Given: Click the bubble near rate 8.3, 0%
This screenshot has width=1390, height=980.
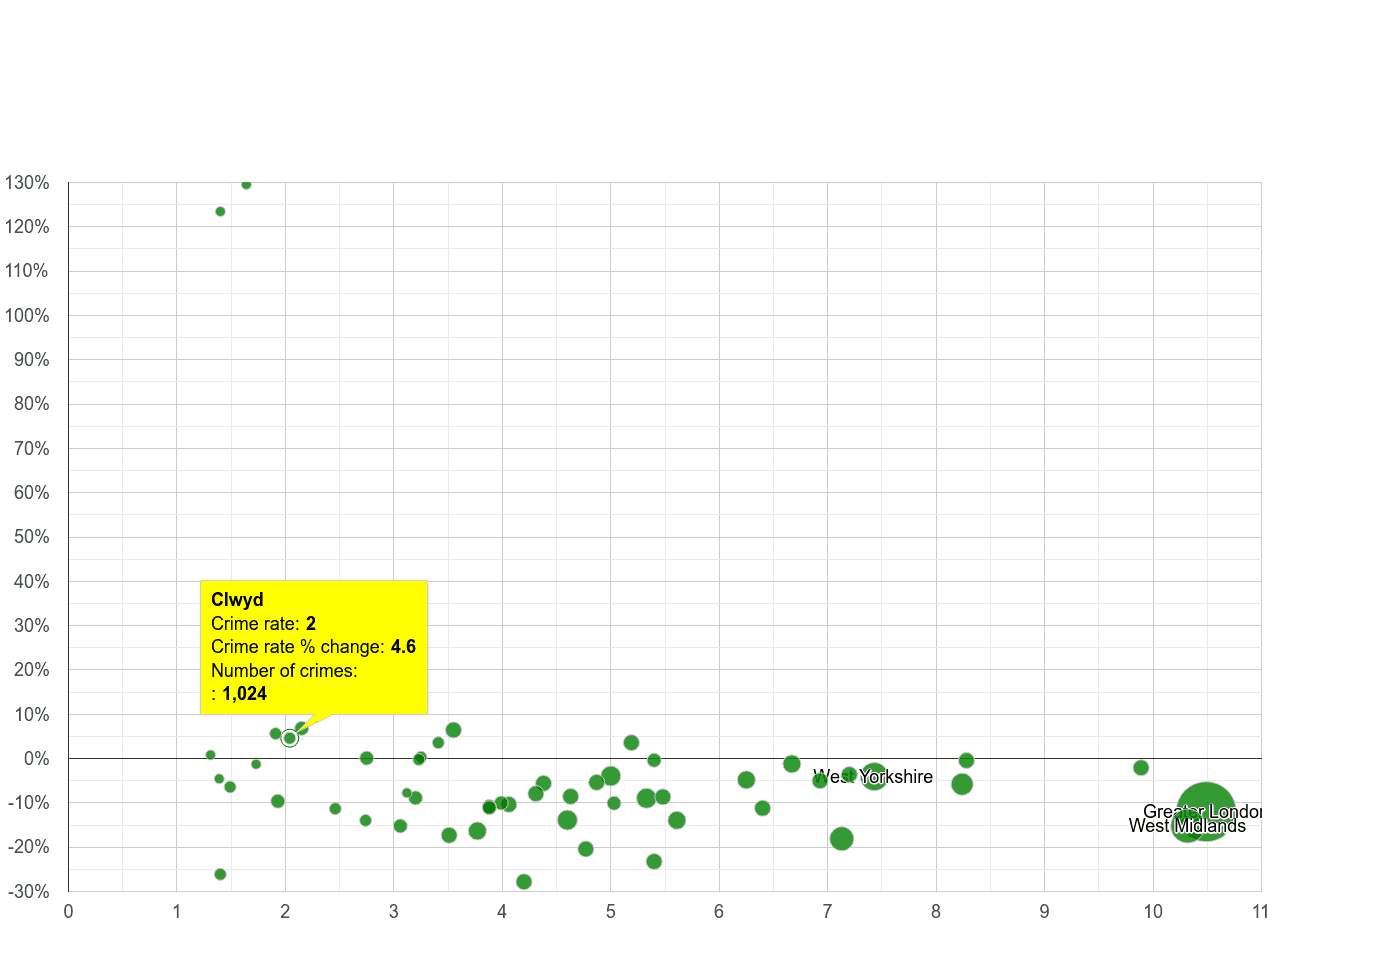Looking at the screenshot, I should 966,760.
